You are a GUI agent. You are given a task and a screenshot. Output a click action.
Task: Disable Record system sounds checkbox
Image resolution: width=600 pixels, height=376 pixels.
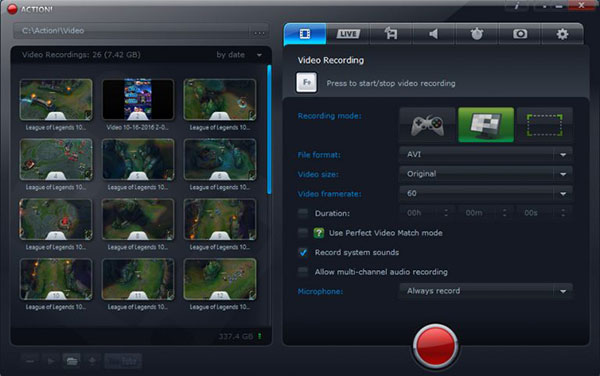coord(303,252)
